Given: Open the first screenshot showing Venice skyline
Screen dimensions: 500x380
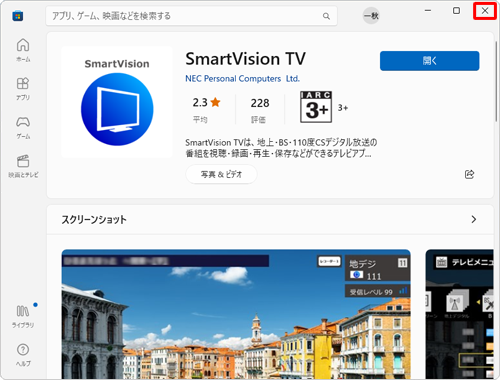Looking at the screenshot, I should [x=236, y=314].
